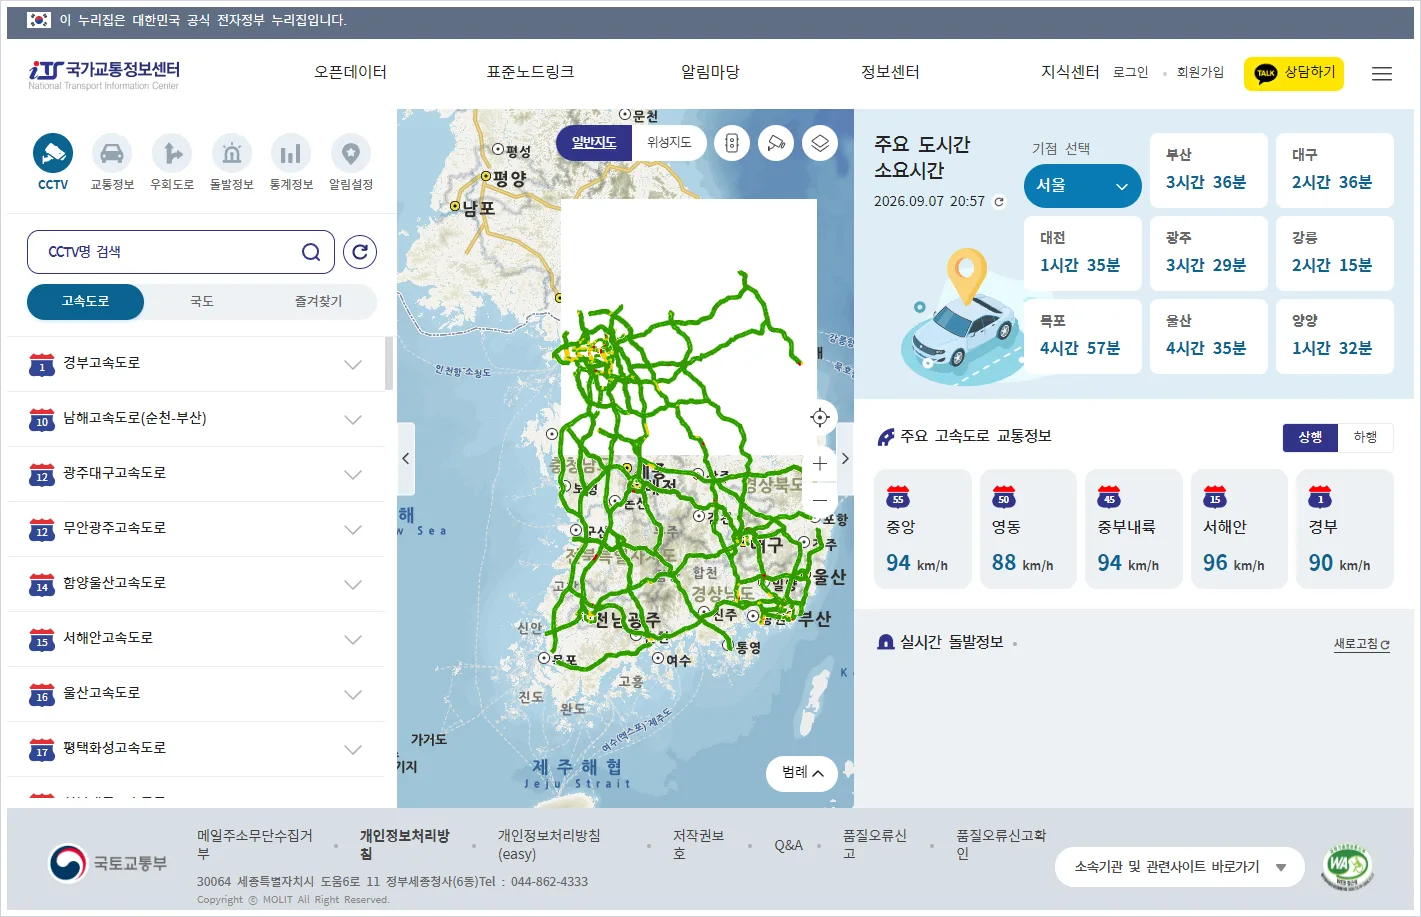Click the 로그인 link
Image resolution: width=1421 pixels, height=917 pixels.
(x=1131, y=72)
